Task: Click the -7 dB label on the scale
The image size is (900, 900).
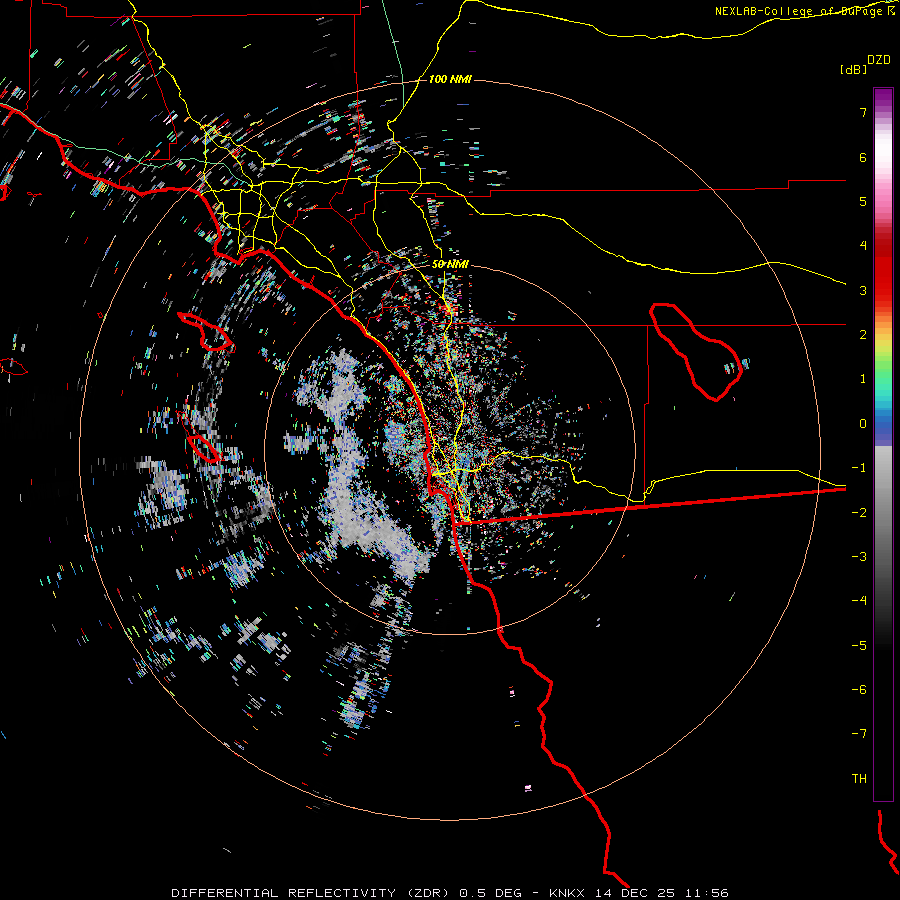Action: click(859, 734)
